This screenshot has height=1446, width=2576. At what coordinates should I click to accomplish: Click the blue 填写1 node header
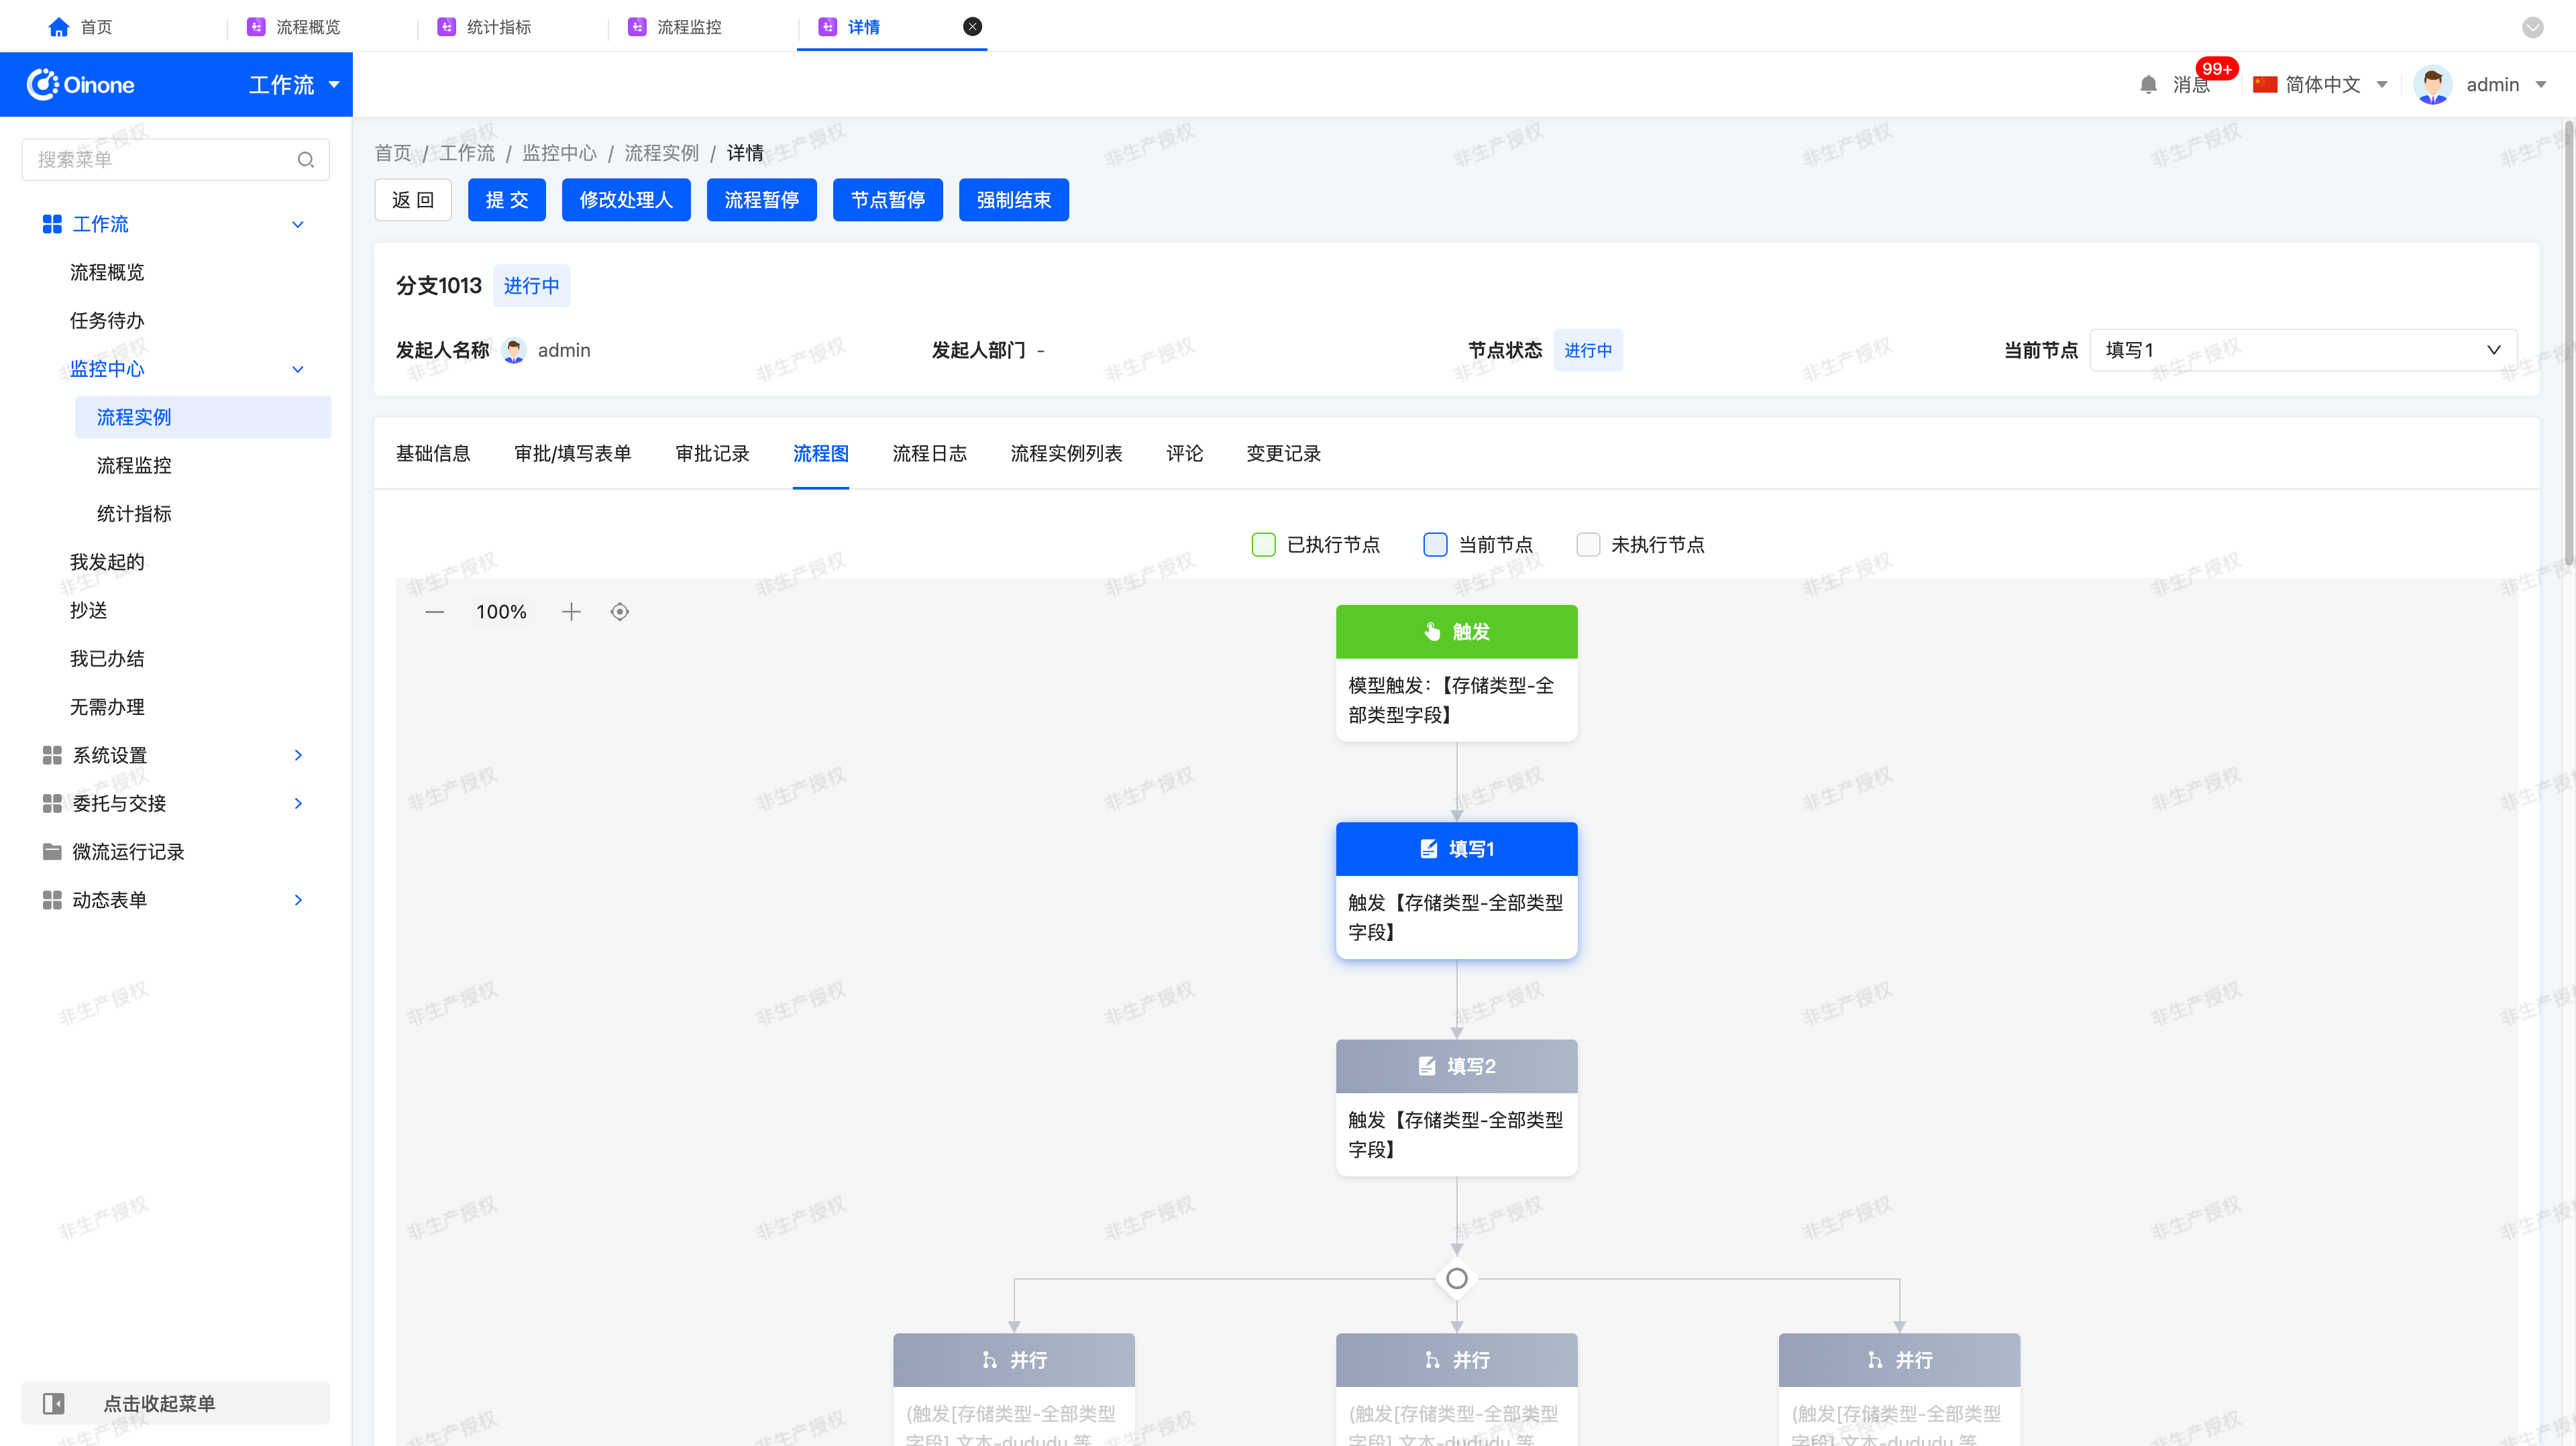tap(1456, 849)
